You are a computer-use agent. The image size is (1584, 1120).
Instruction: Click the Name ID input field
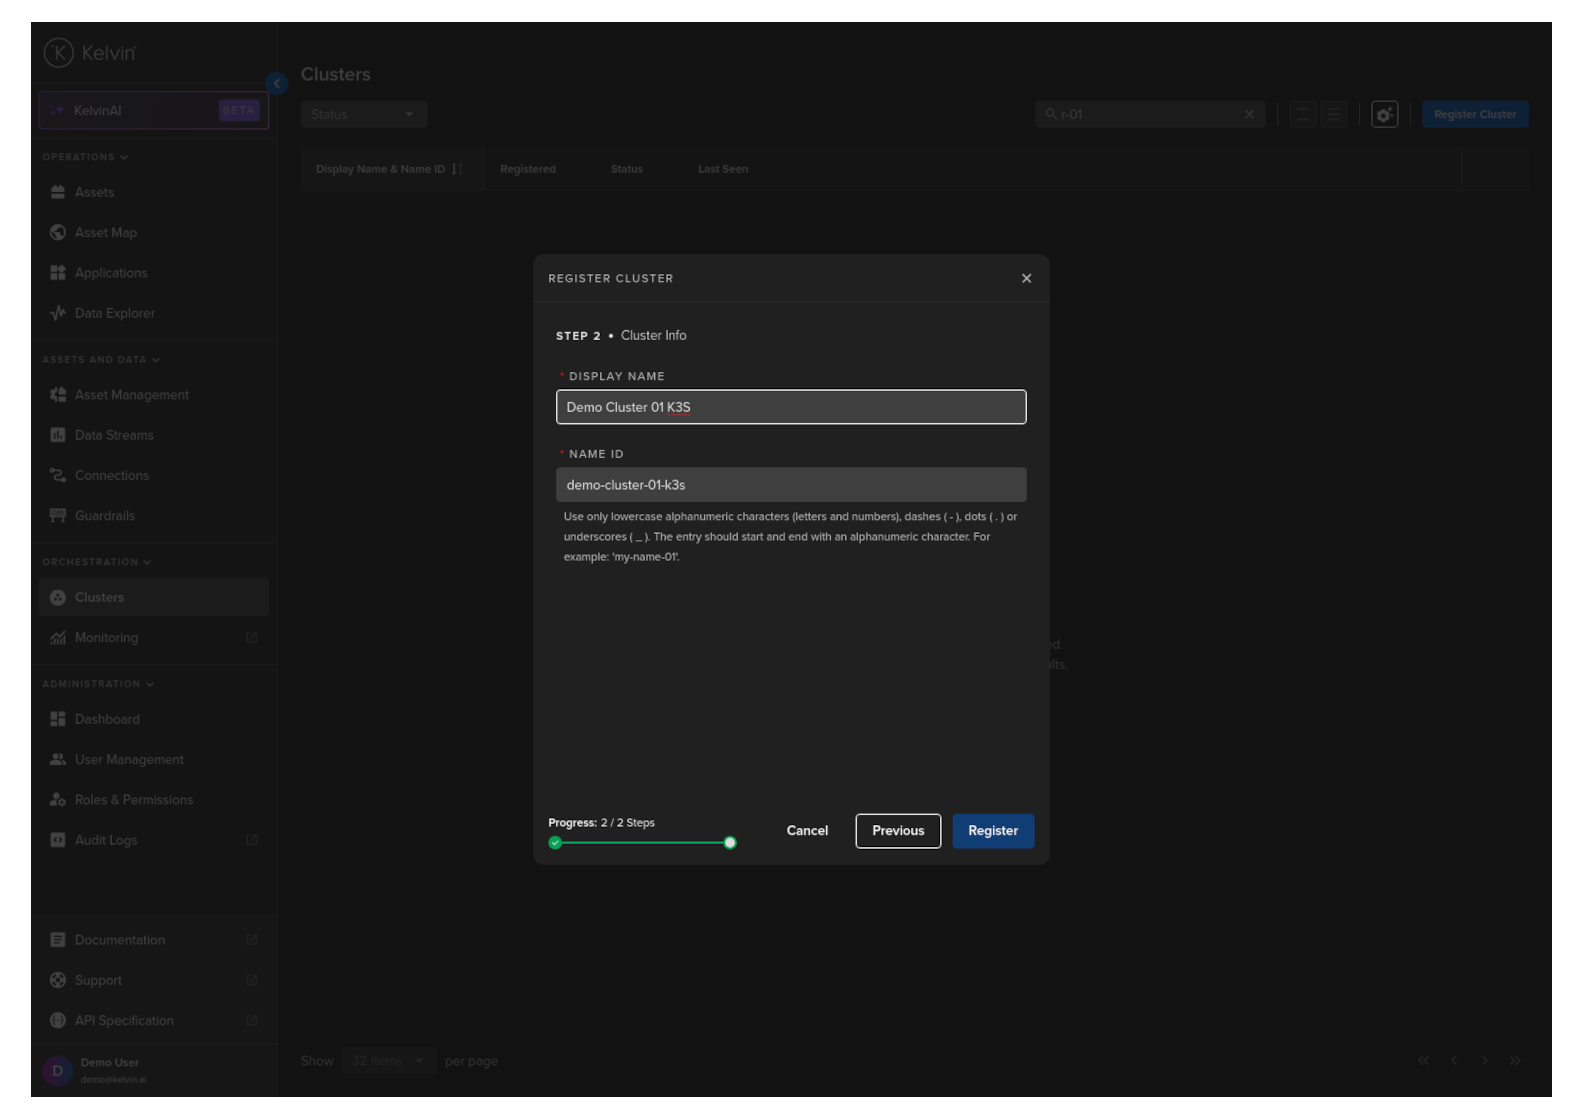[790, 485]
